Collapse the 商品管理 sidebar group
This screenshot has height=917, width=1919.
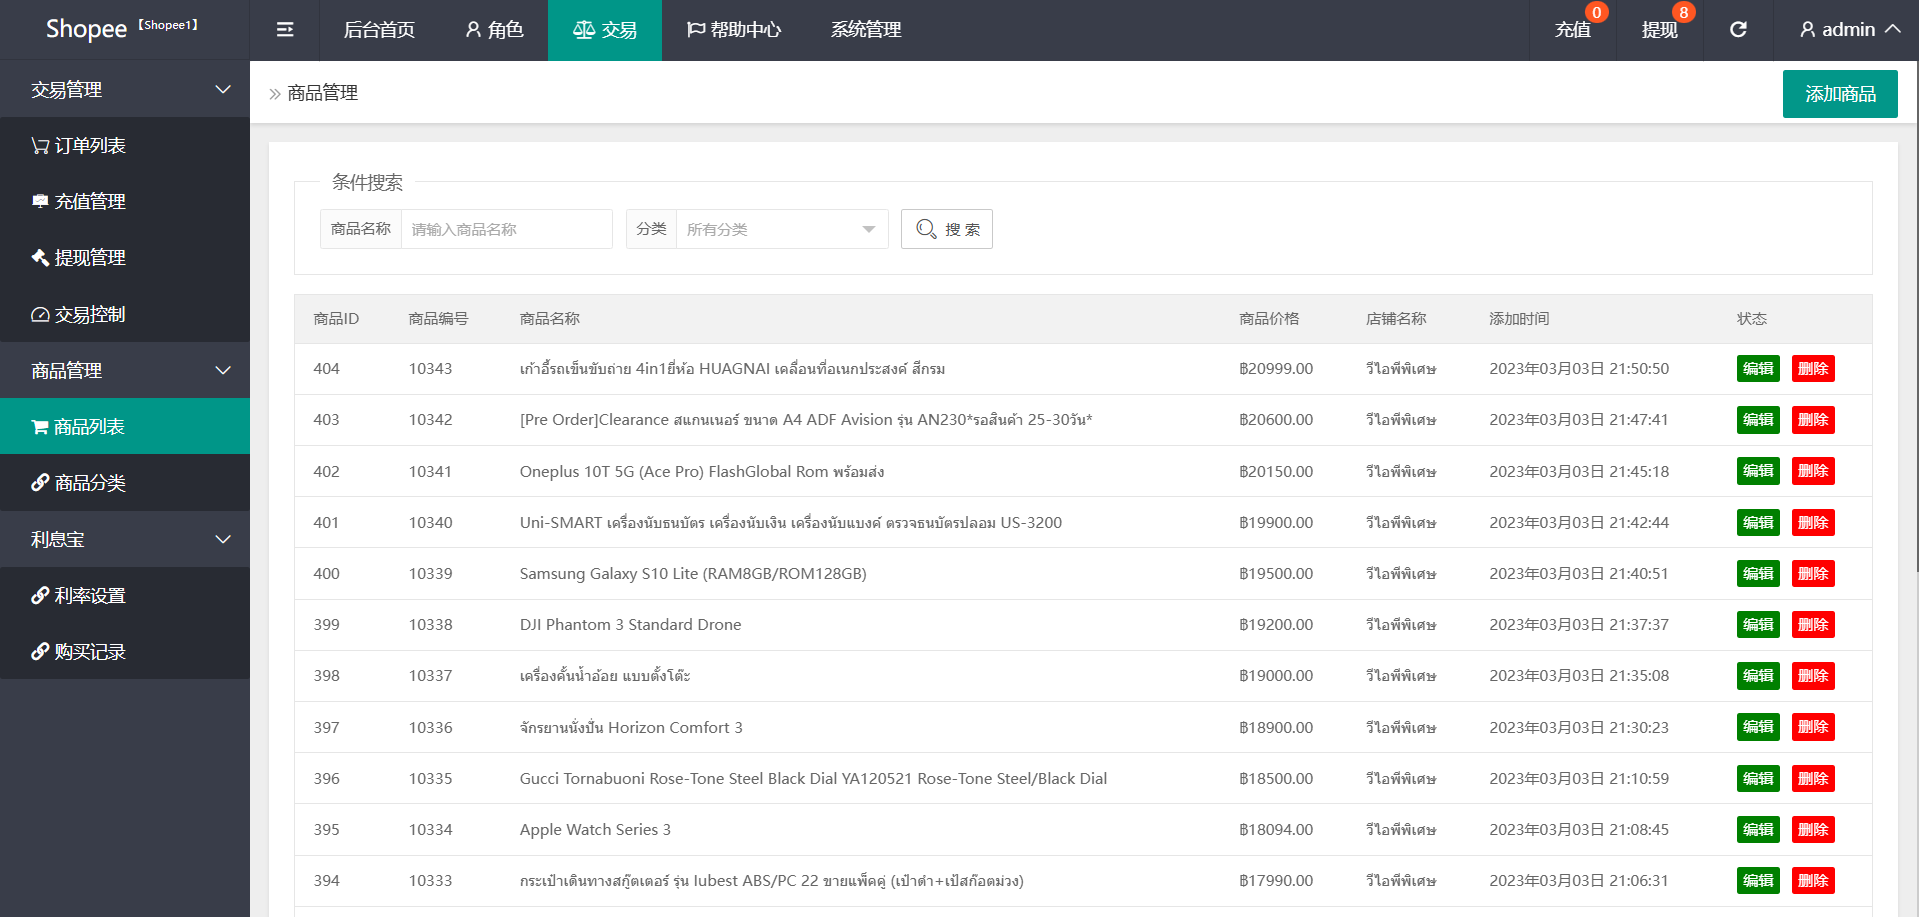(x=125, y=371)
